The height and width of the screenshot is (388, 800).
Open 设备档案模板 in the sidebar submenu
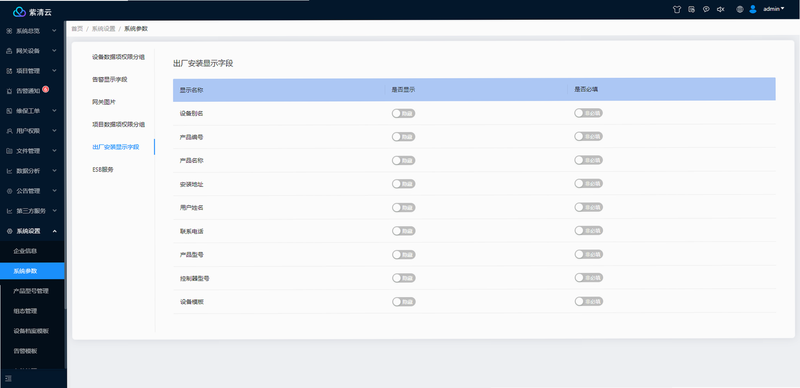click(32, 331)
